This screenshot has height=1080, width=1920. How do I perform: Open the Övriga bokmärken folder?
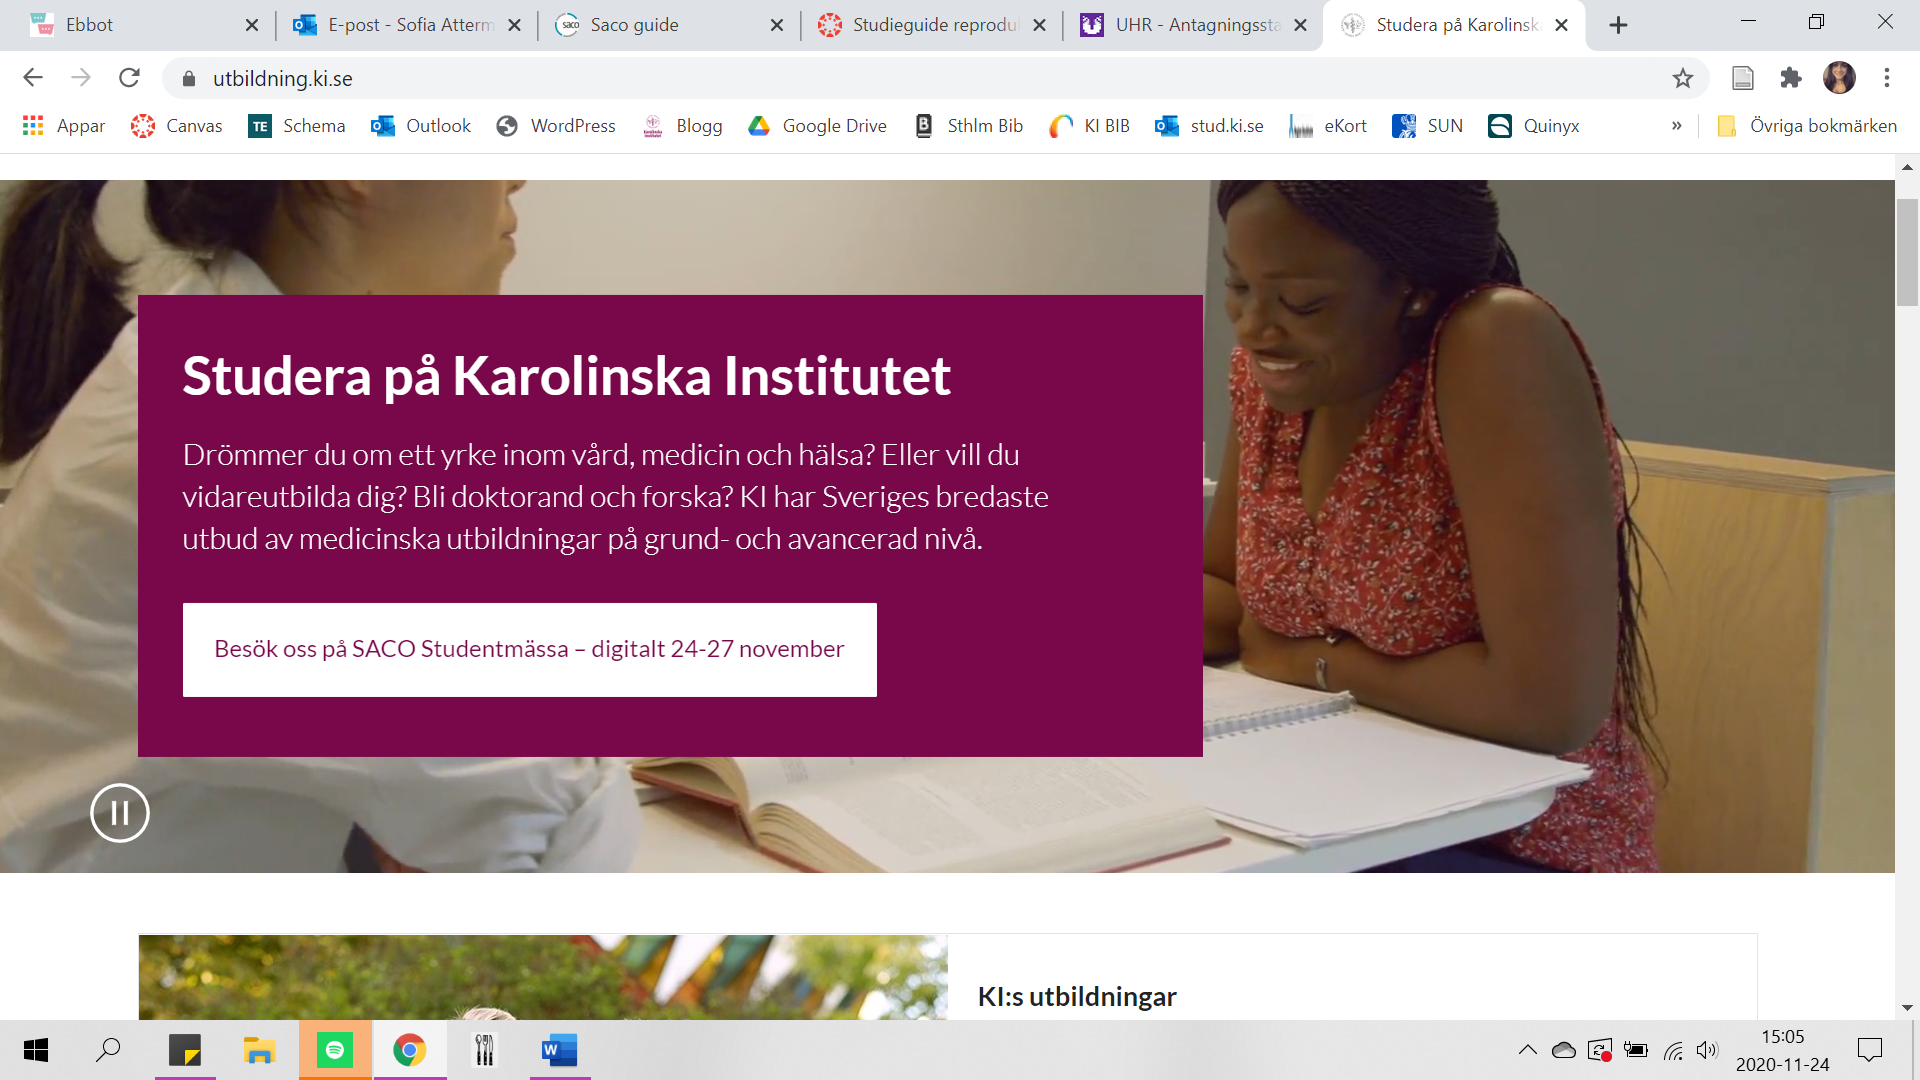coord(1806,126)
